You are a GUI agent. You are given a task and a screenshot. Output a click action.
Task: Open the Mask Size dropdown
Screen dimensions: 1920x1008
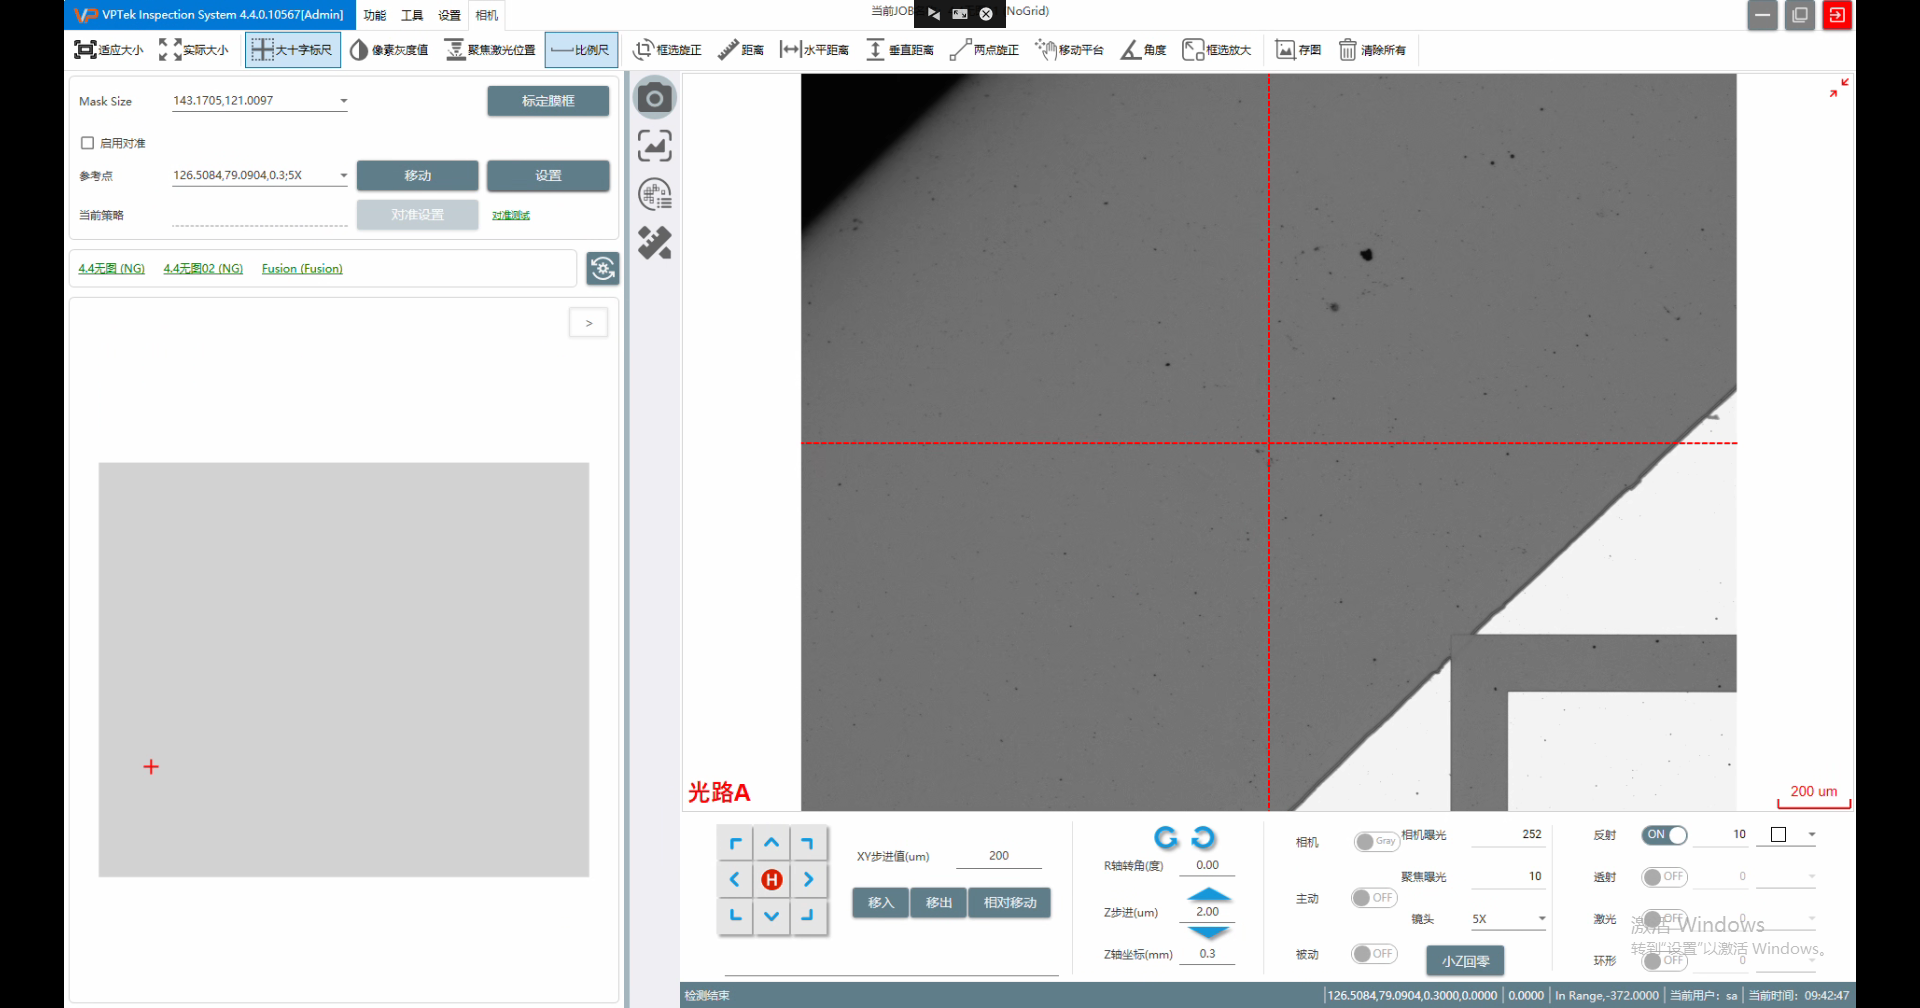pyautogui.click(x=343, y=101)
